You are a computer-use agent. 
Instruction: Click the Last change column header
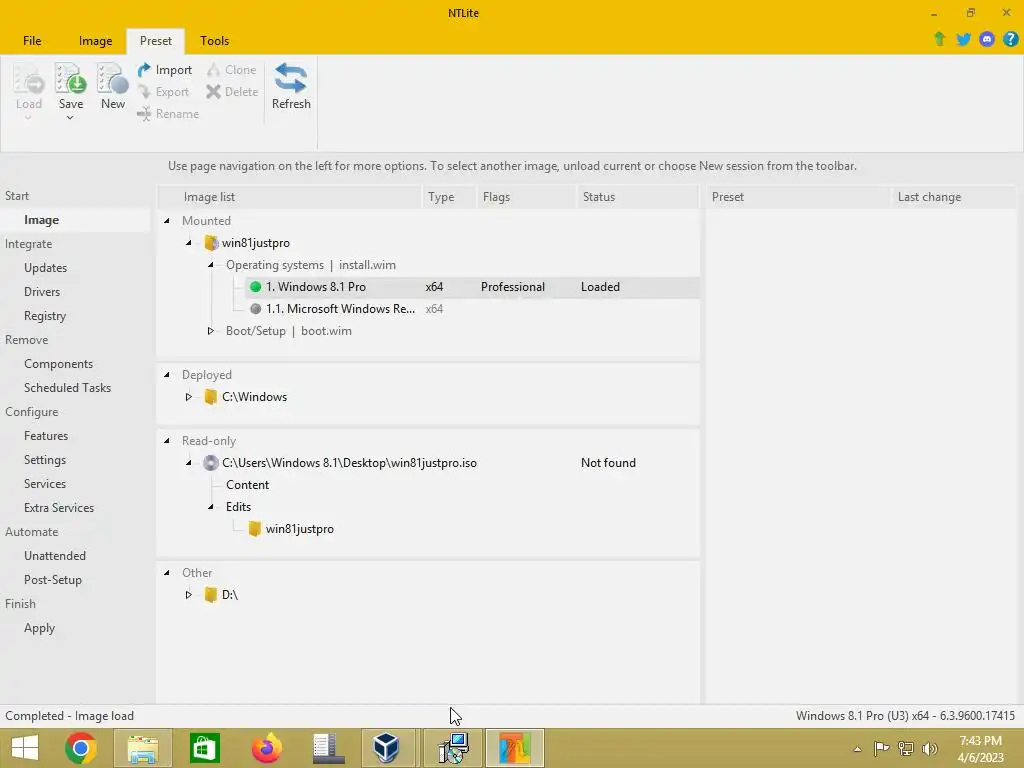point(953,197)
